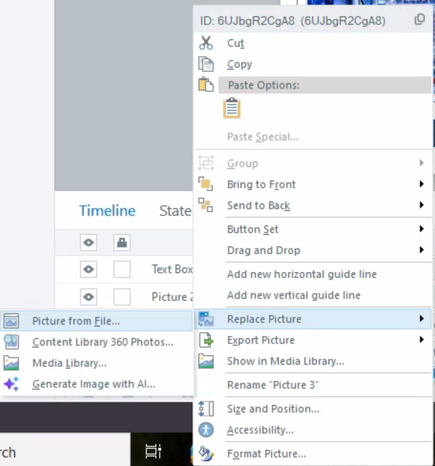
Task: Expand the Send to Back submenu arrow
Action: point(422,205)
